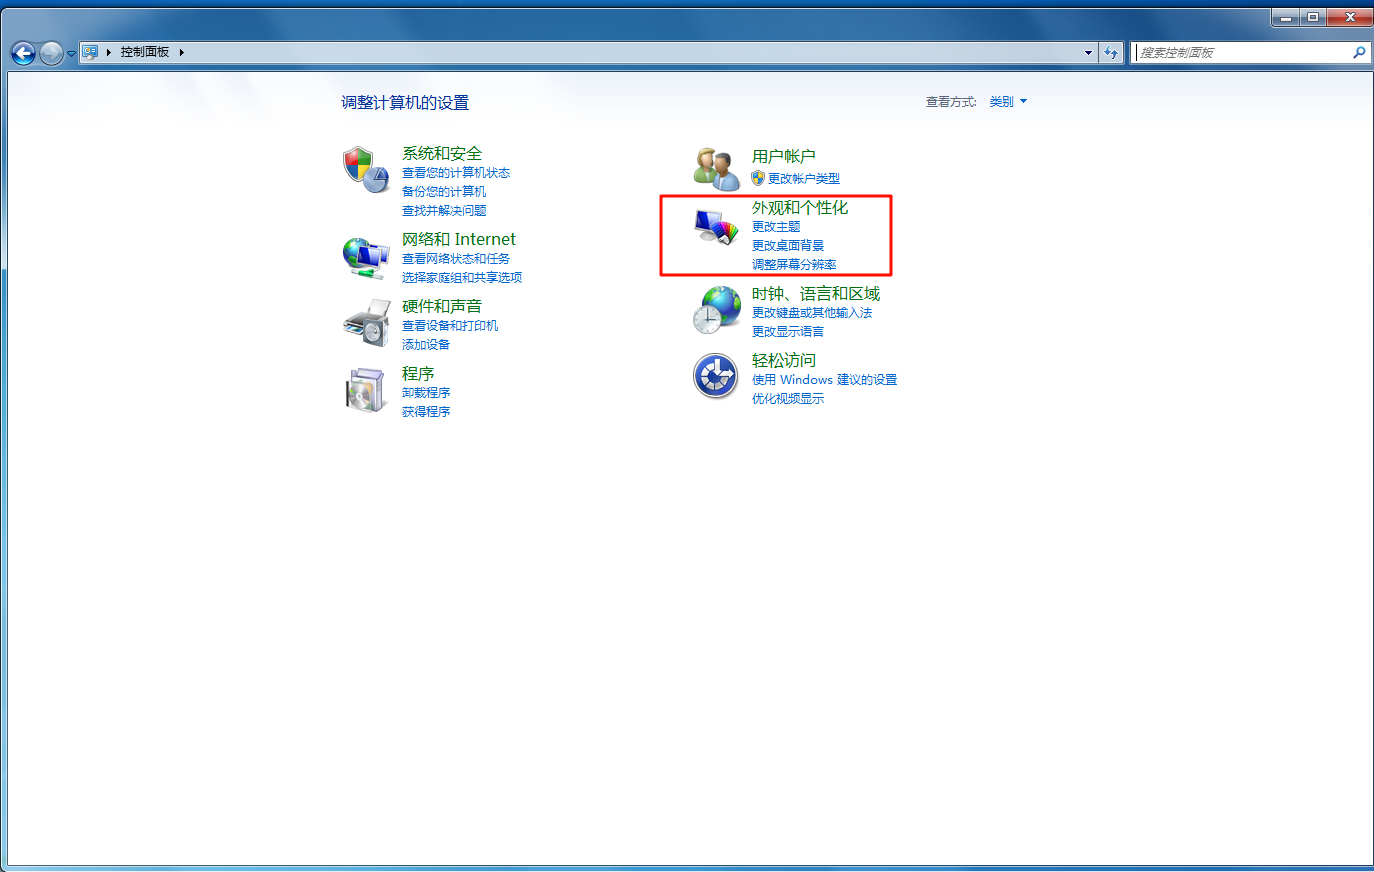Open the Ease of Access icon
1374x872 pixels.
pos(716,376)
